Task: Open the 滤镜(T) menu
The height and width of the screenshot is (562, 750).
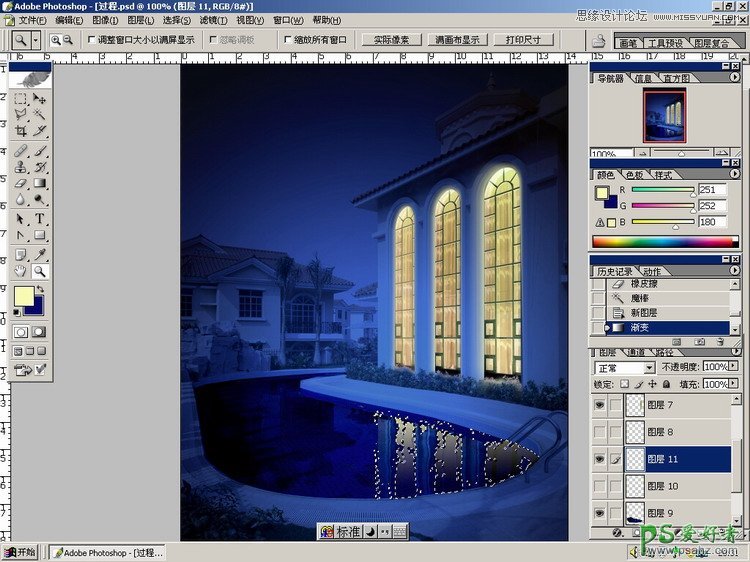Action: pyautogui.click(x=213, y=20)
